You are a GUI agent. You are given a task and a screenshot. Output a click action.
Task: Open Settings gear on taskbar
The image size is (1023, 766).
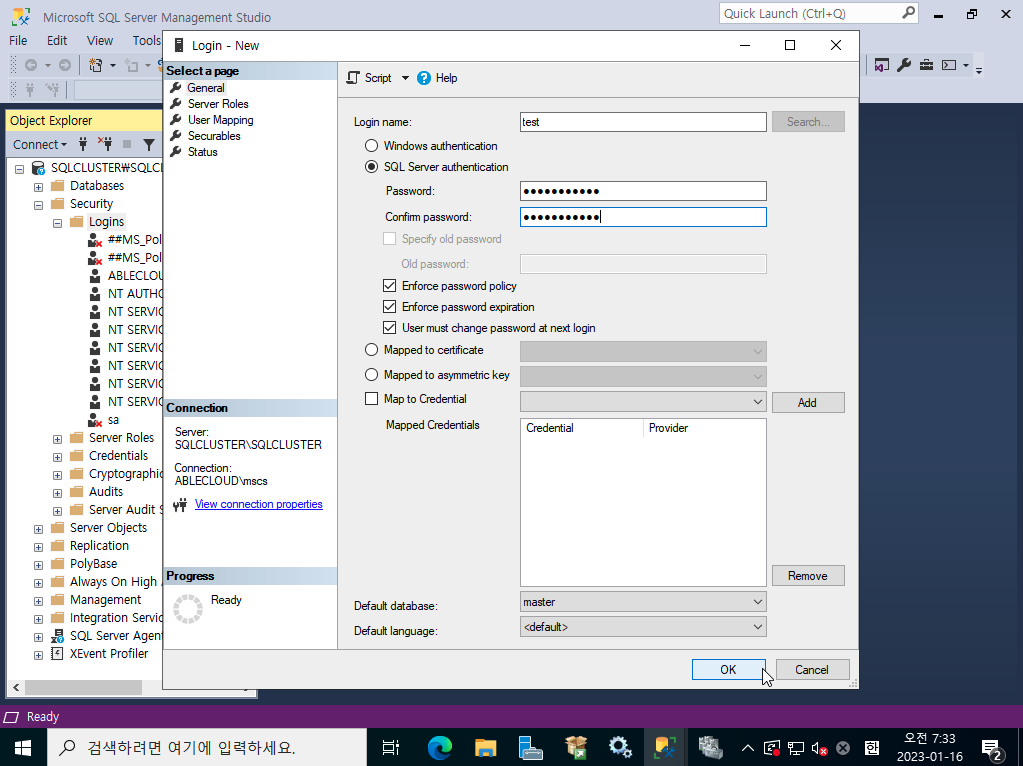(x=620, y=747)
